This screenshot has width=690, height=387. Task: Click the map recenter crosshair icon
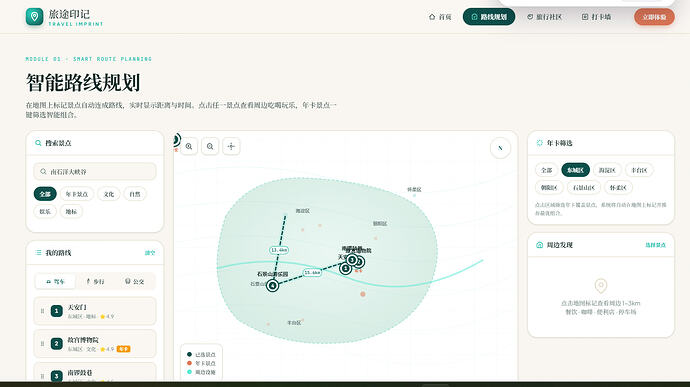(x=231, y=147)
